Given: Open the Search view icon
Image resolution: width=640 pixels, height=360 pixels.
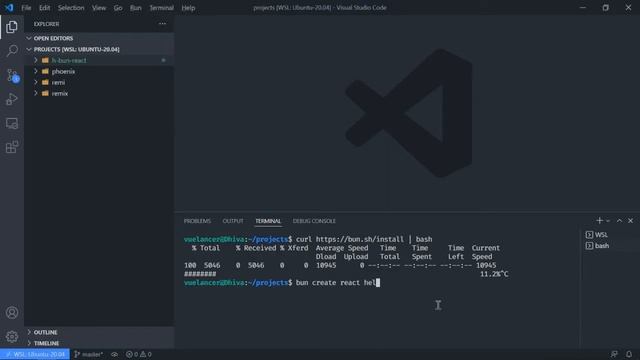Looking at the screenshot, I should [12, 51].
